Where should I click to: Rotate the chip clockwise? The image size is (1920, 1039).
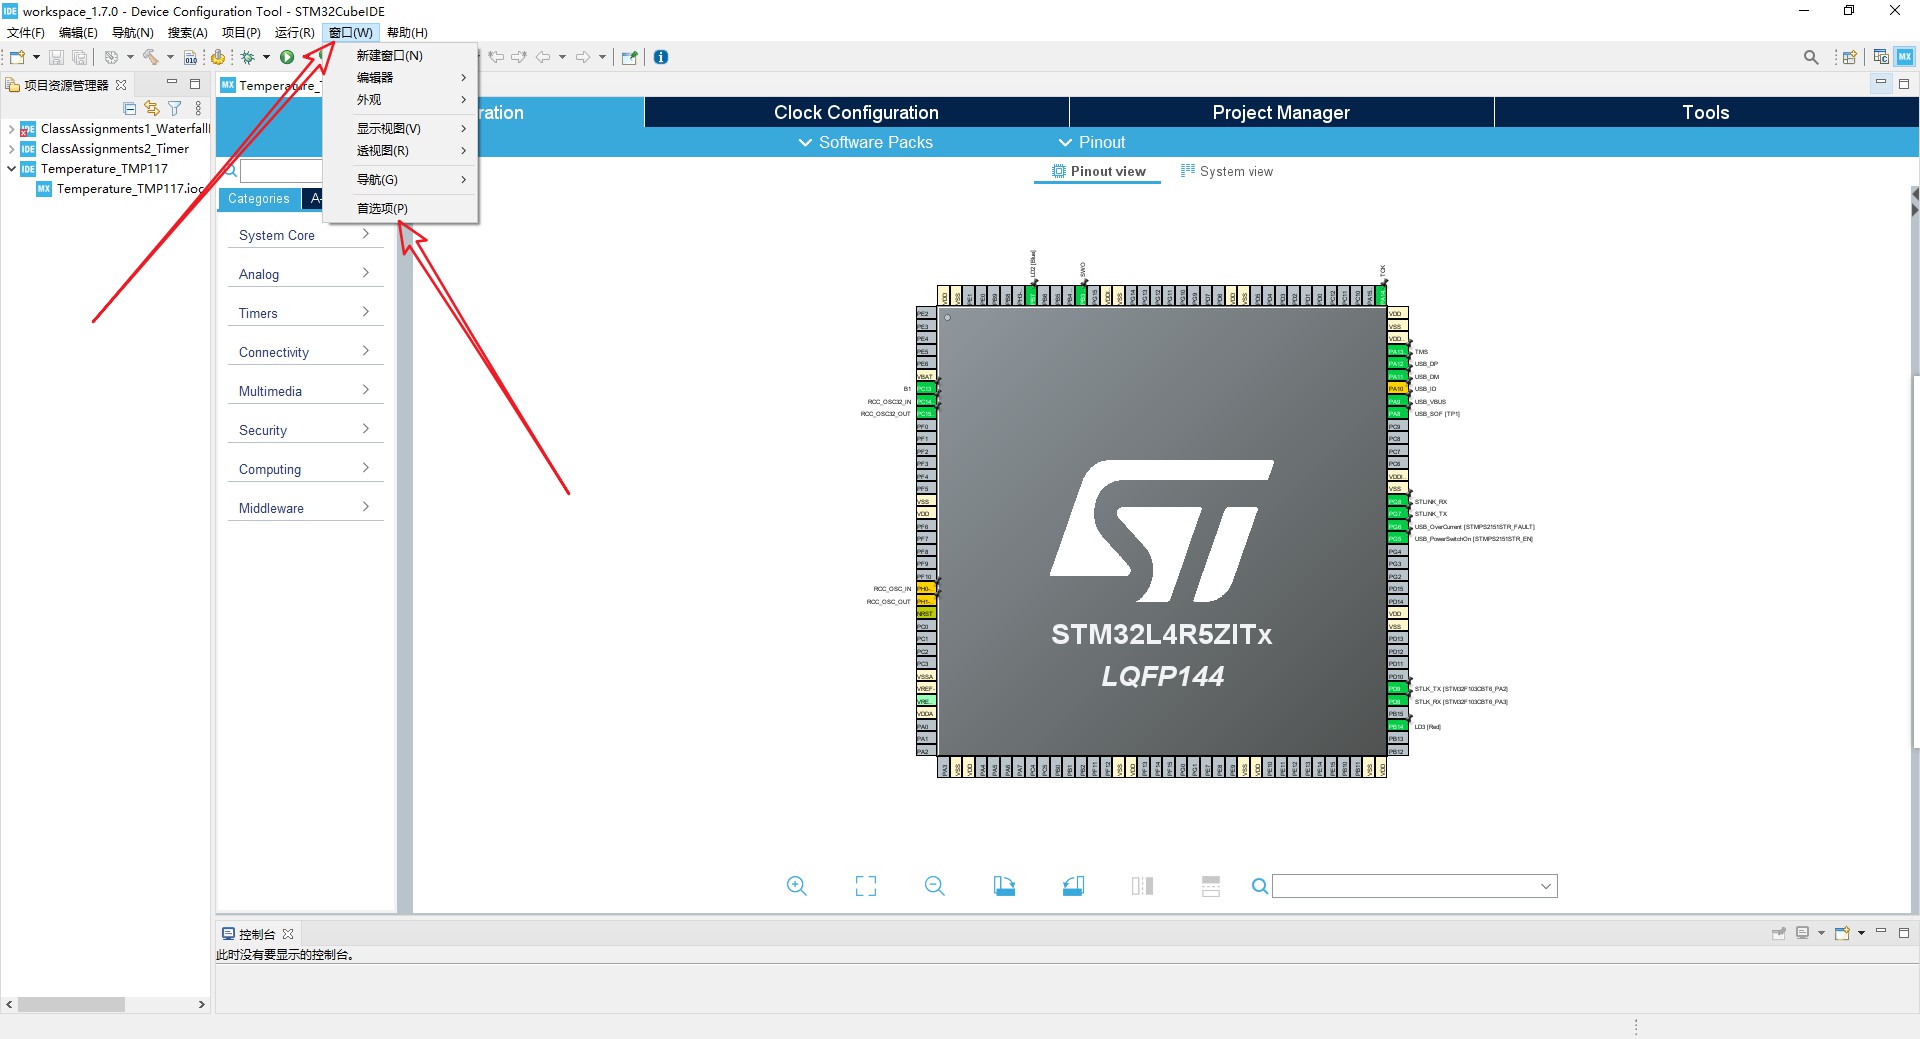pyautogui.click(x=1004, y=886)
